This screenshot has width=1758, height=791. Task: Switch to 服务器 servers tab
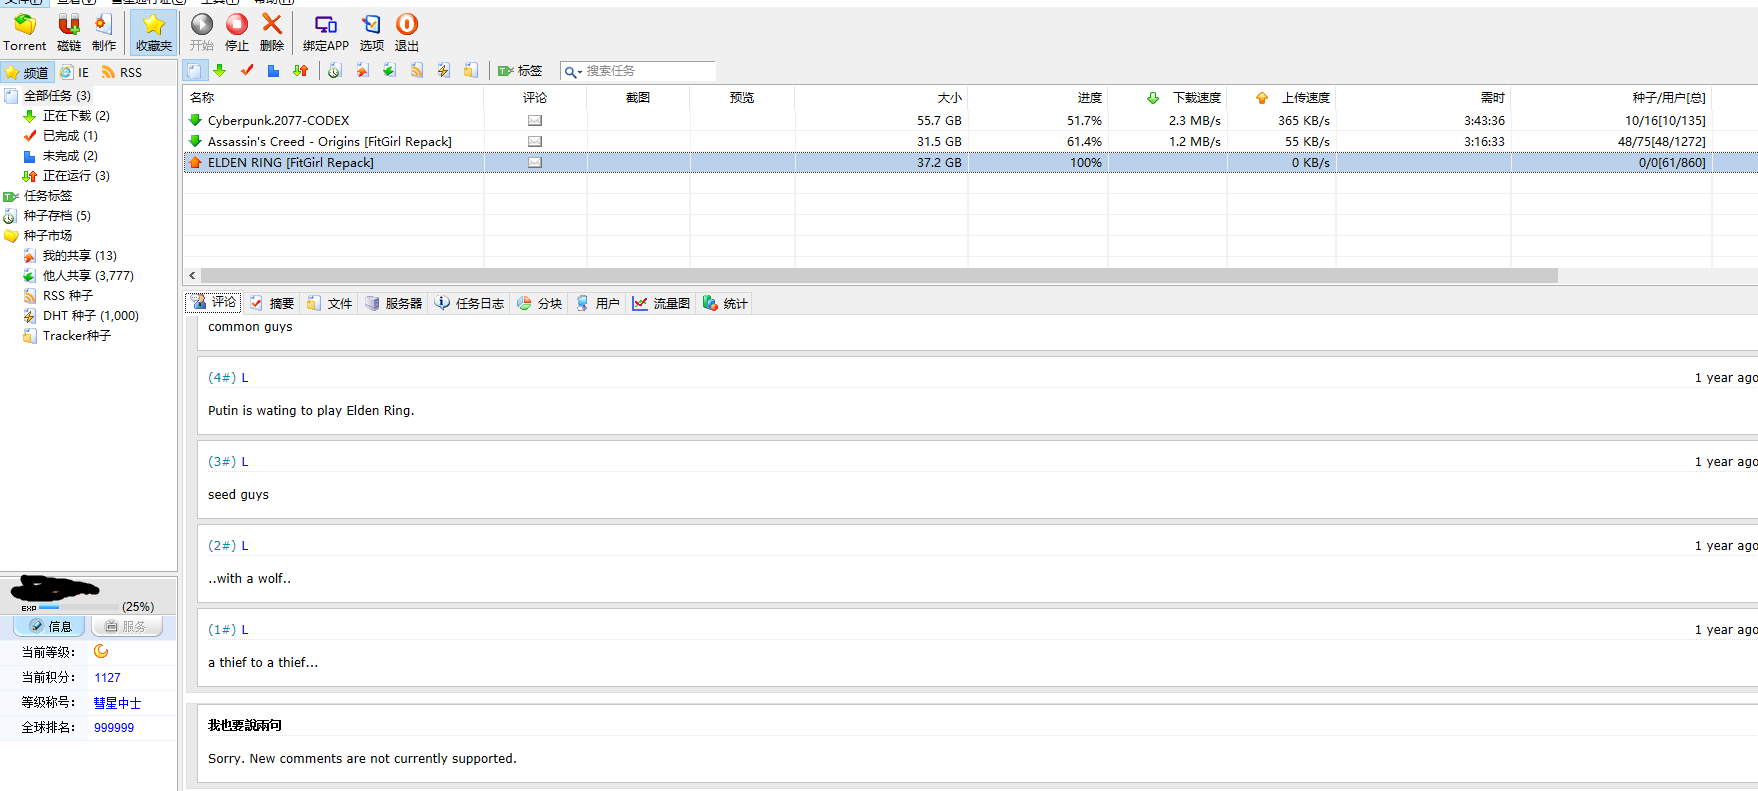point(393,303)
